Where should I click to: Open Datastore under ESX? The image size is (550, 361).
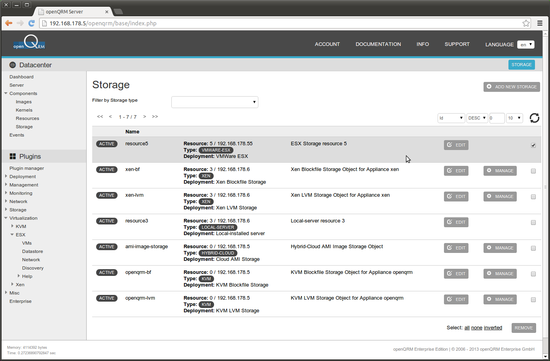(x=32, y=251)
